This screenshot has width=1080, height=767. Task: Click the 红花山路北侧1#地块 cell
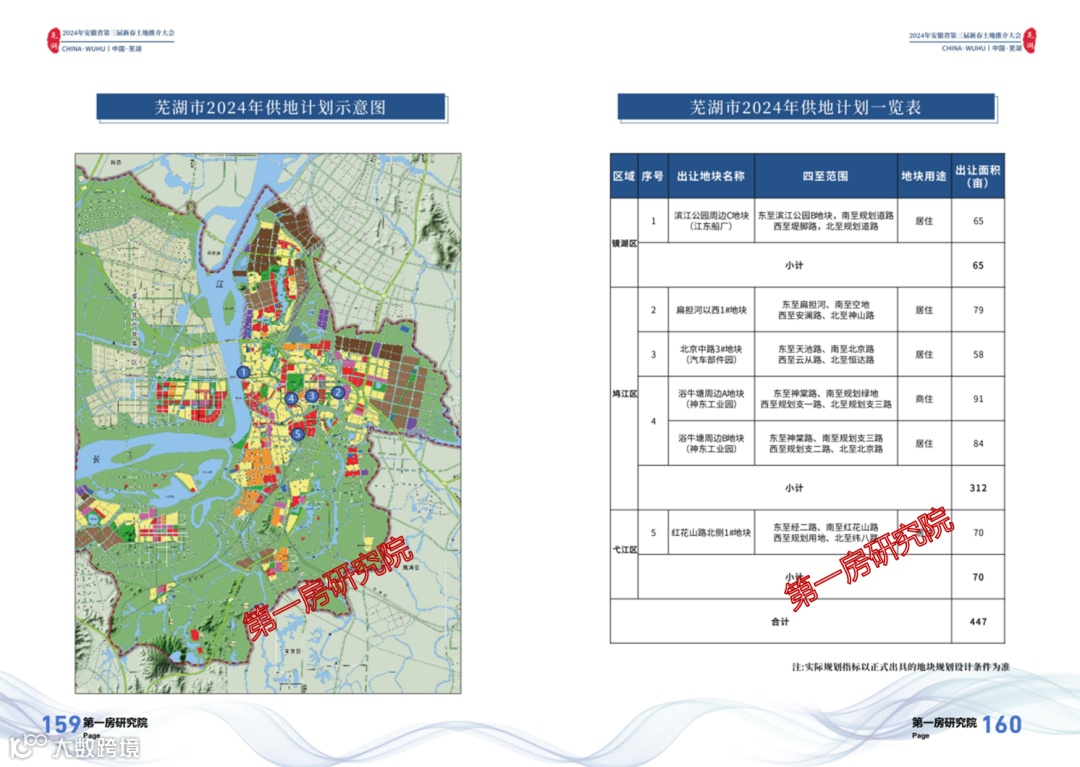click(711, 532)
